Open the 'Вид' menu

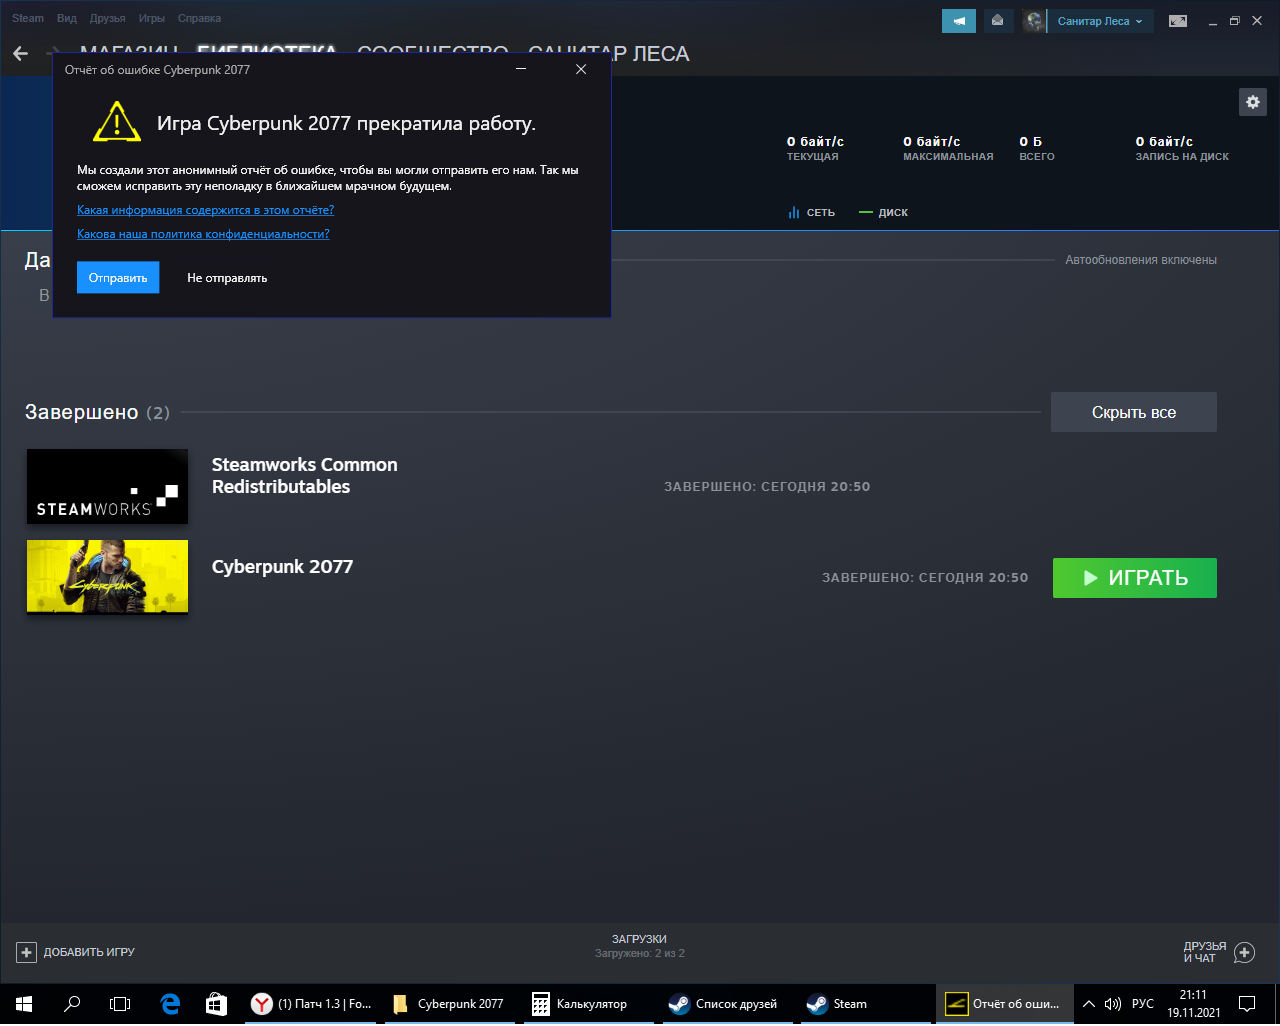click(x=67, y=18)
